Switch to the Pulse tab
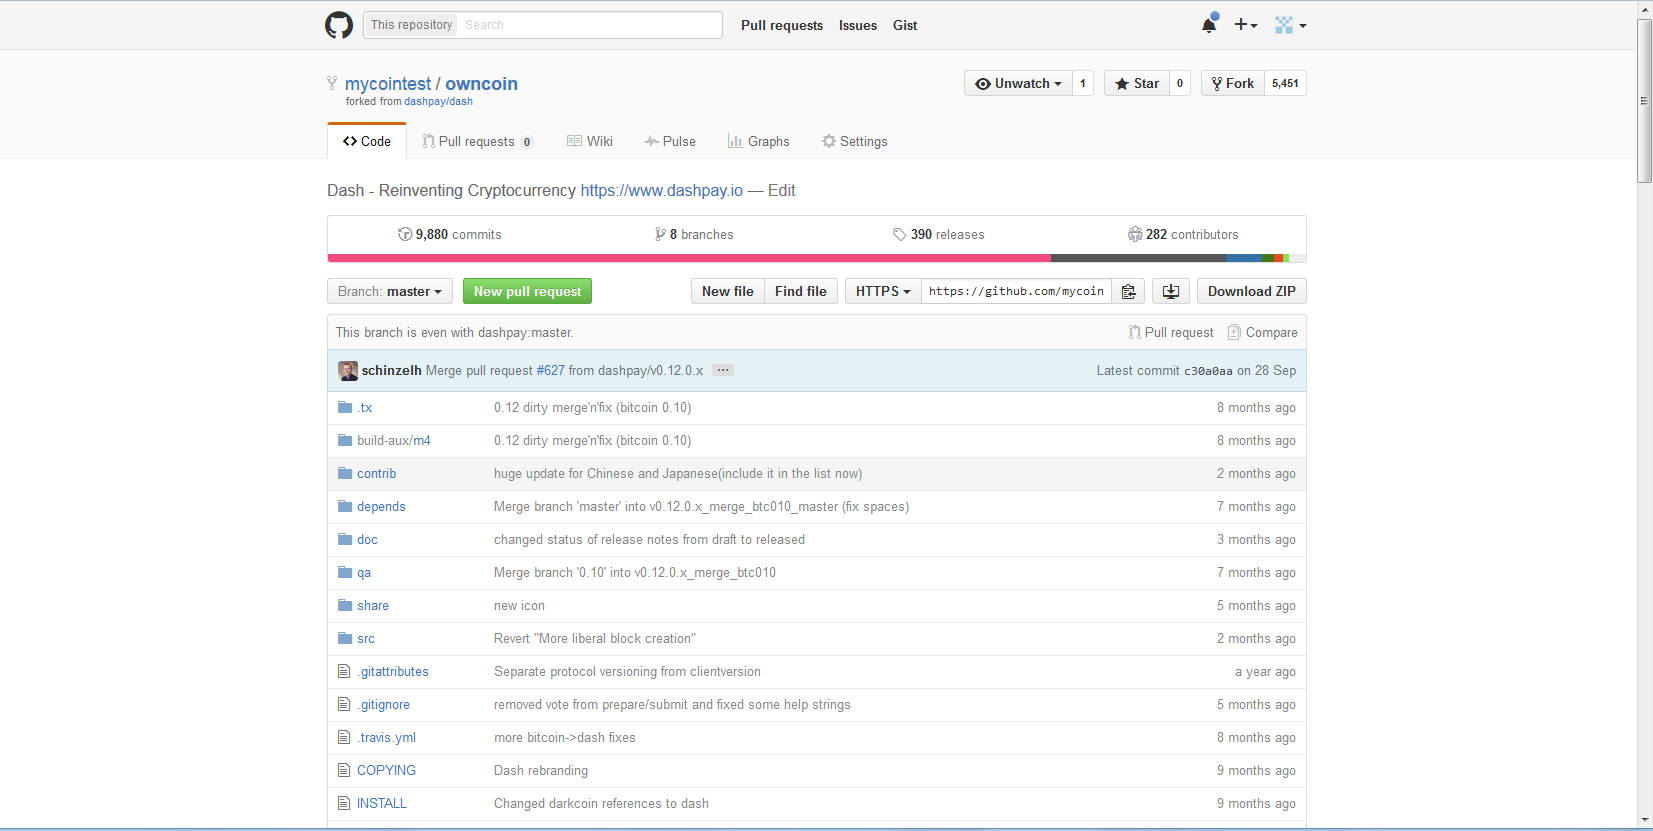The image size is (1653, 831). (x=670, y=141)
